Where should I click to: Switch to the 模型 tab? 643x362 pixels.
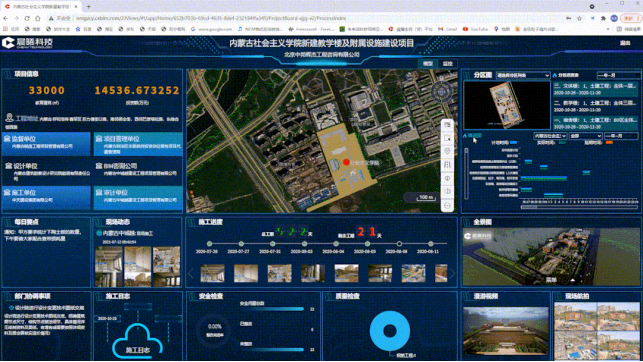[428, 64]
